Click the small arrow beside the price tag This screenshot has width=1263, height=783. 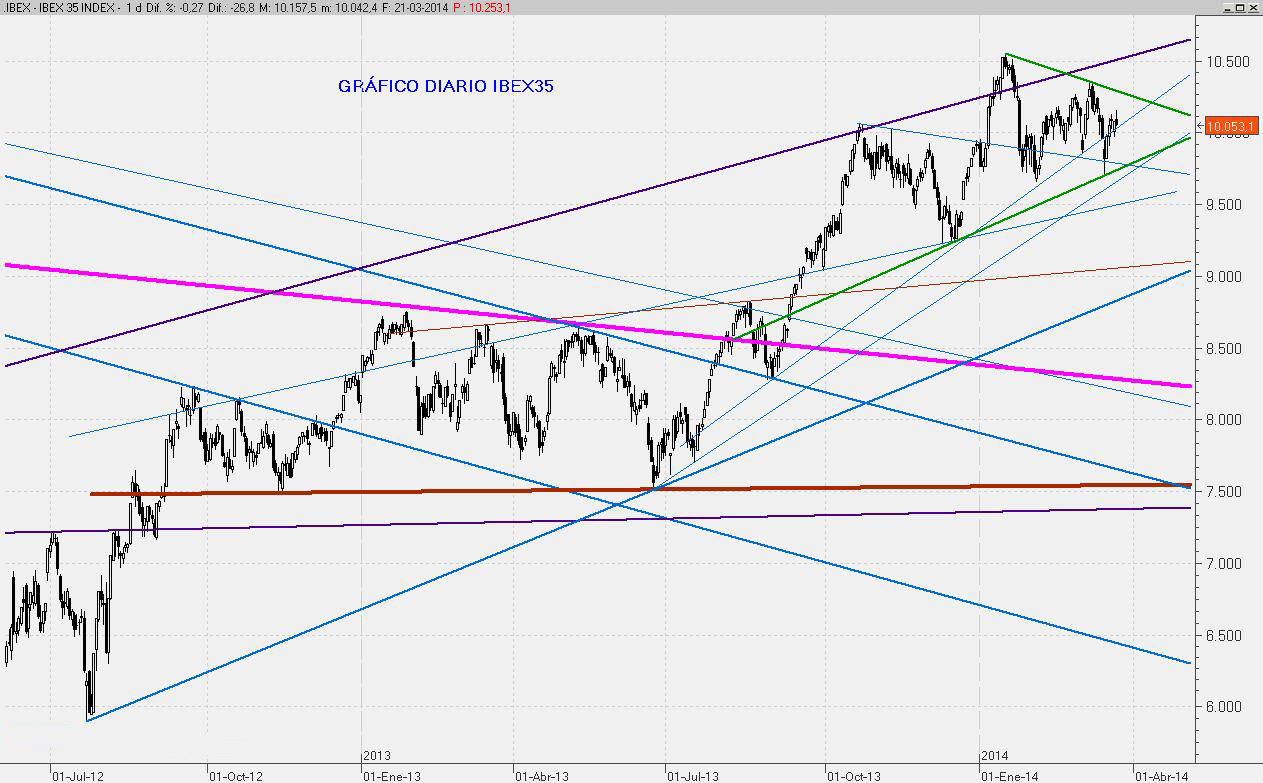[x=1200, y=126]
